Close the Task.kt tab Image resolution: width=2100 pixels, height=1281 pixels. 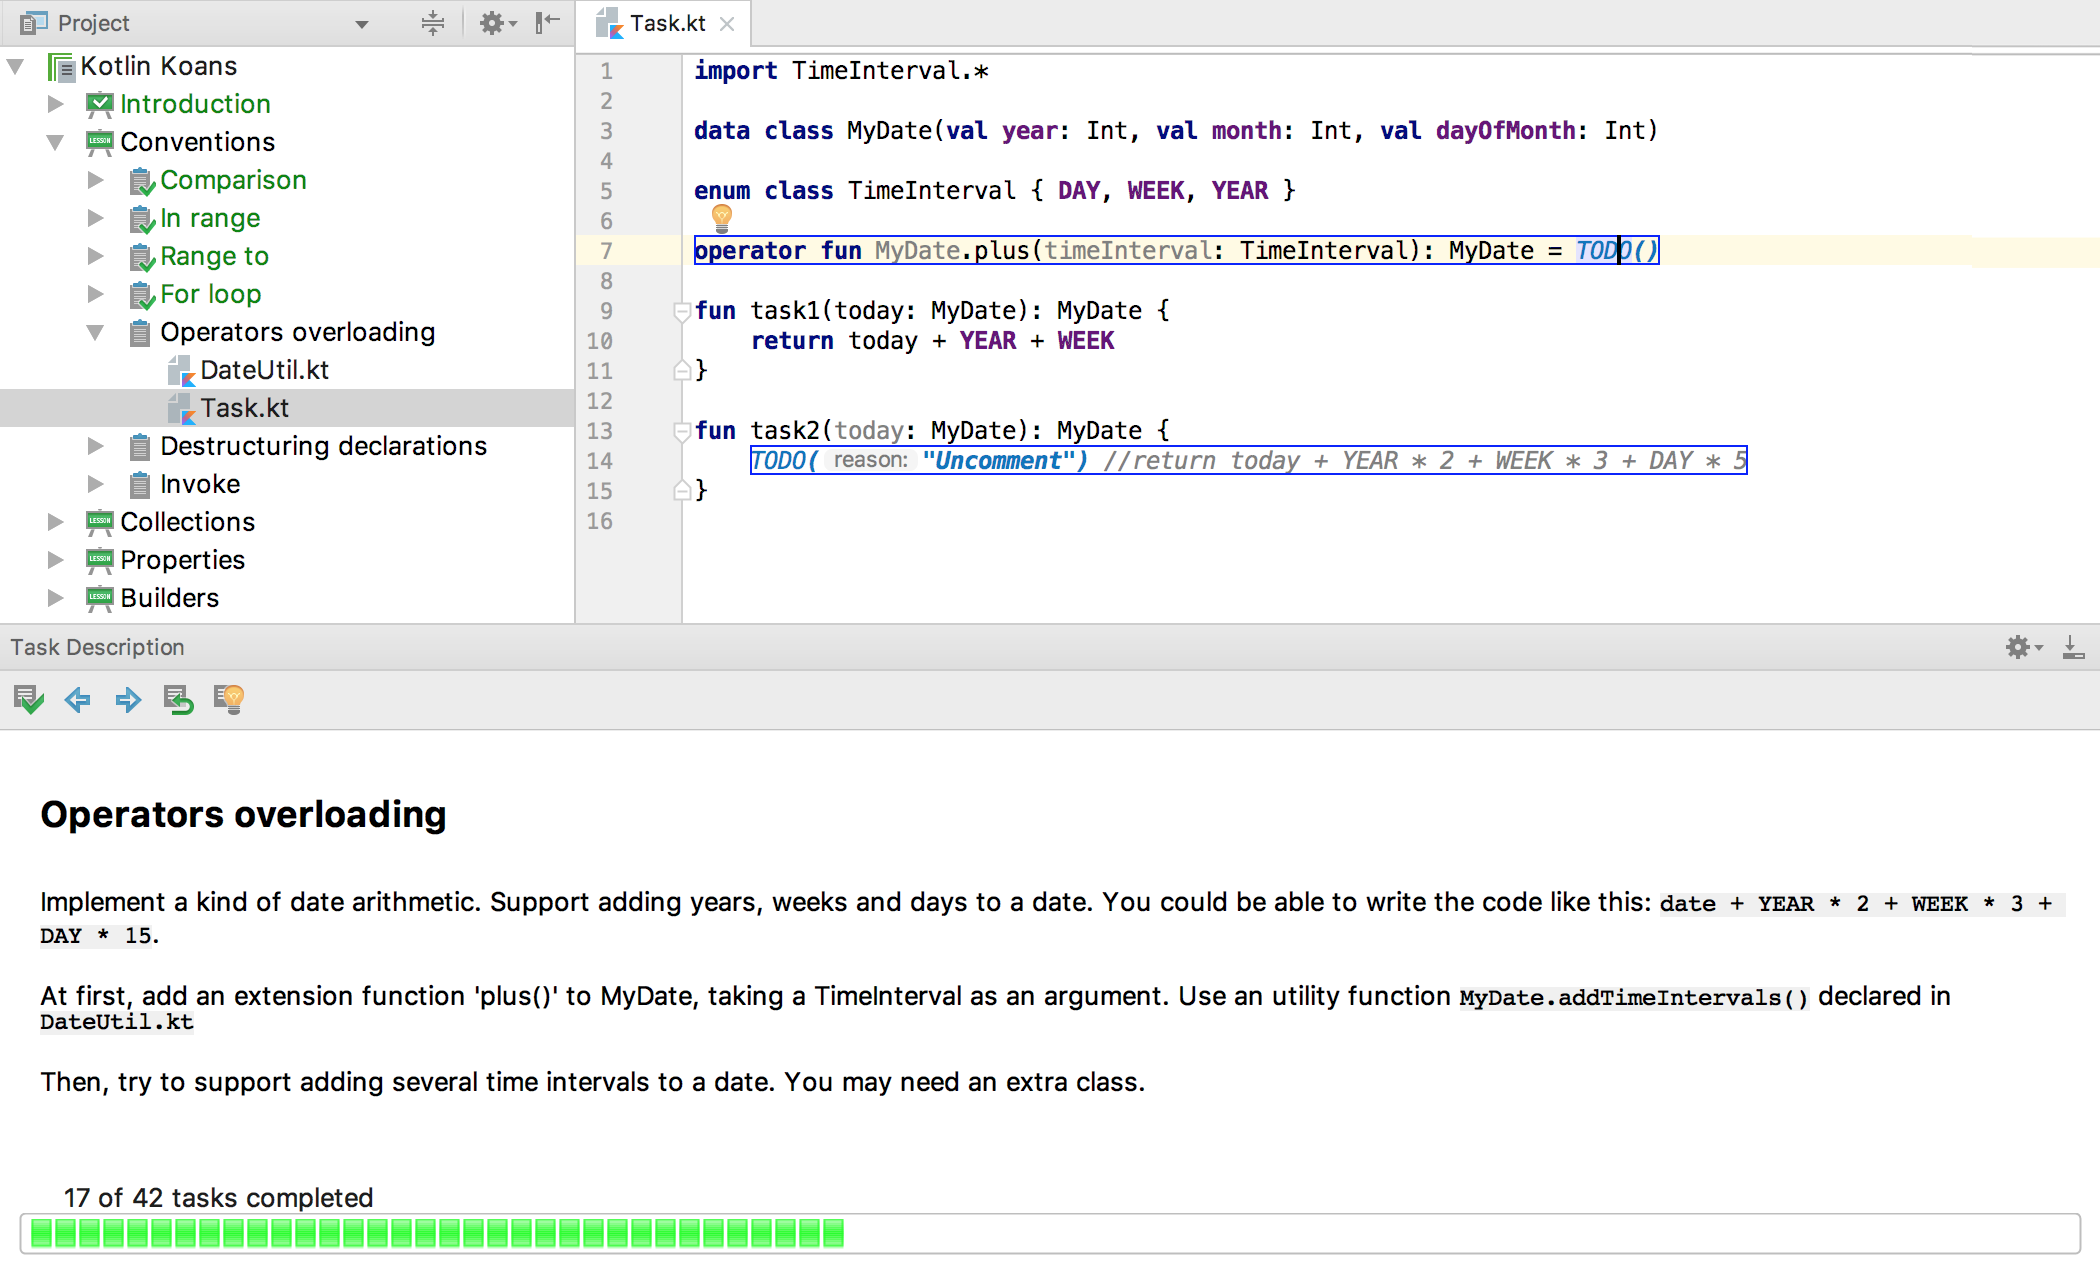(x=727, y=24)
